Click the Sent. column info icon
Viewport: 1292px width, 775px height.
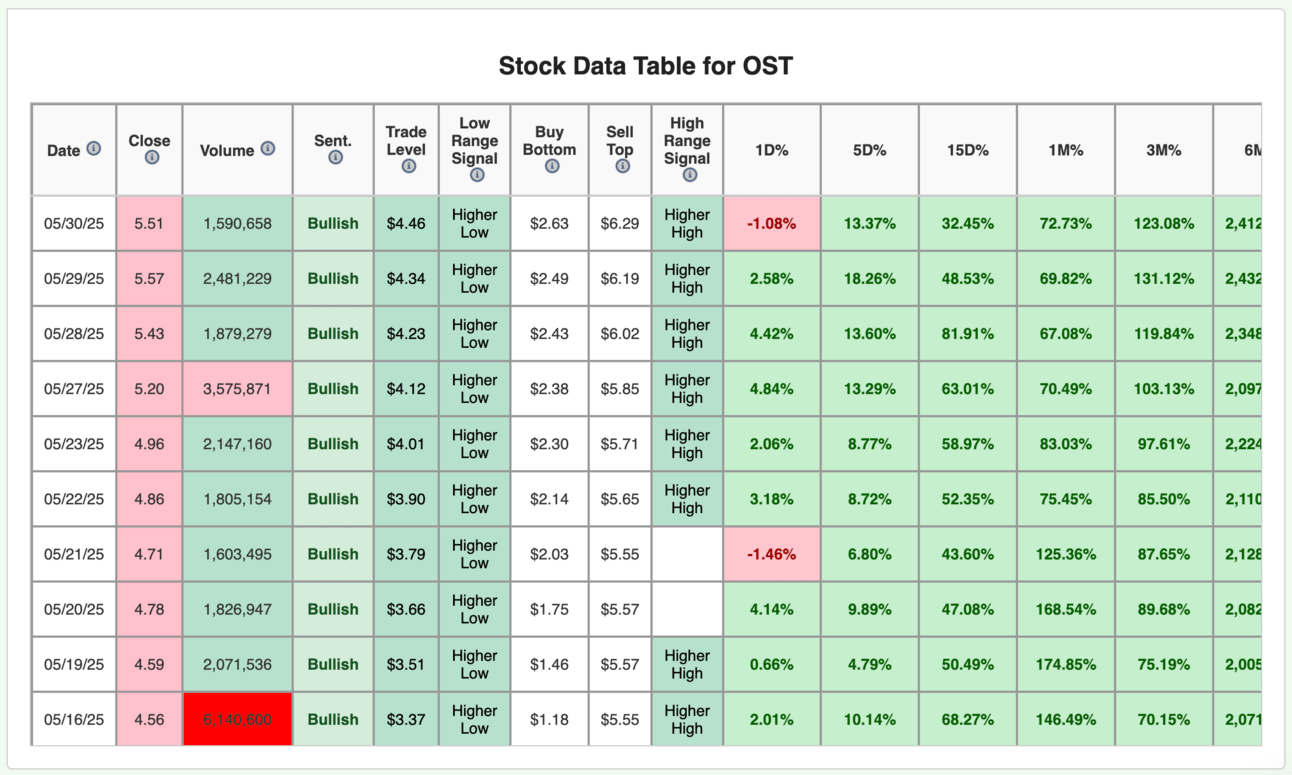pyautogui.click(x=335, y=157)
